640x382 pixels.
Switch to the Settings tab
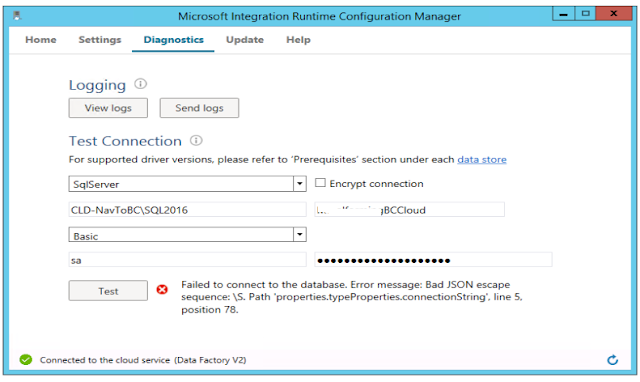(100, 40)
